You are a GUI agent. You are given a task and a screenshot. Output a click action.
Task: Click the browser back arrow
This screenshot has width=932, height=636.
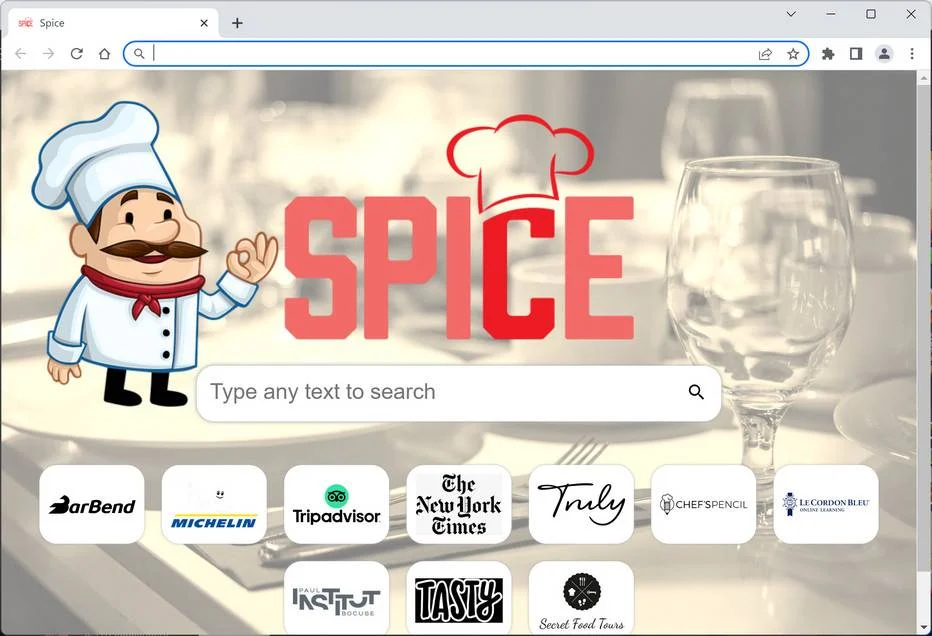(x=21, y=54)
